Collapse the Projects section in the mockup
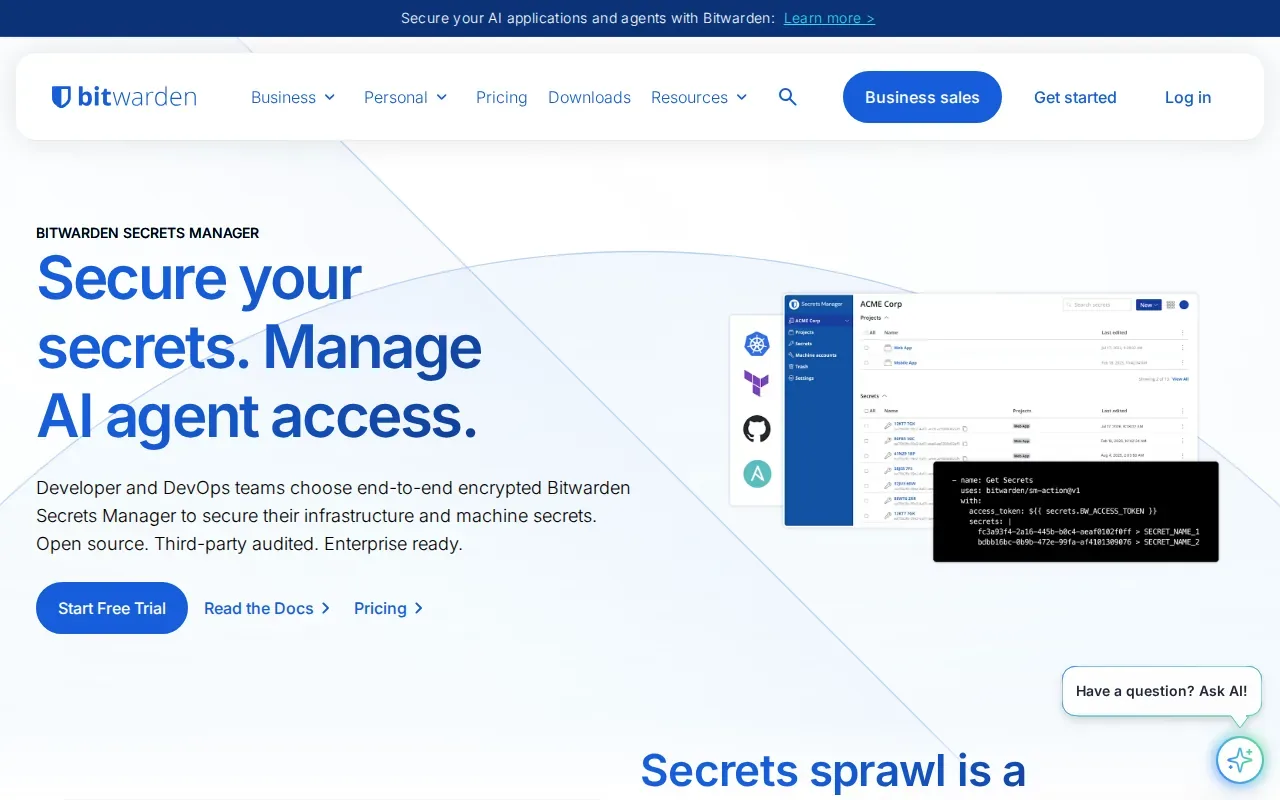The width and height of the screenshot is (1280, 800). pyautogui.click(x=886, y=318)
